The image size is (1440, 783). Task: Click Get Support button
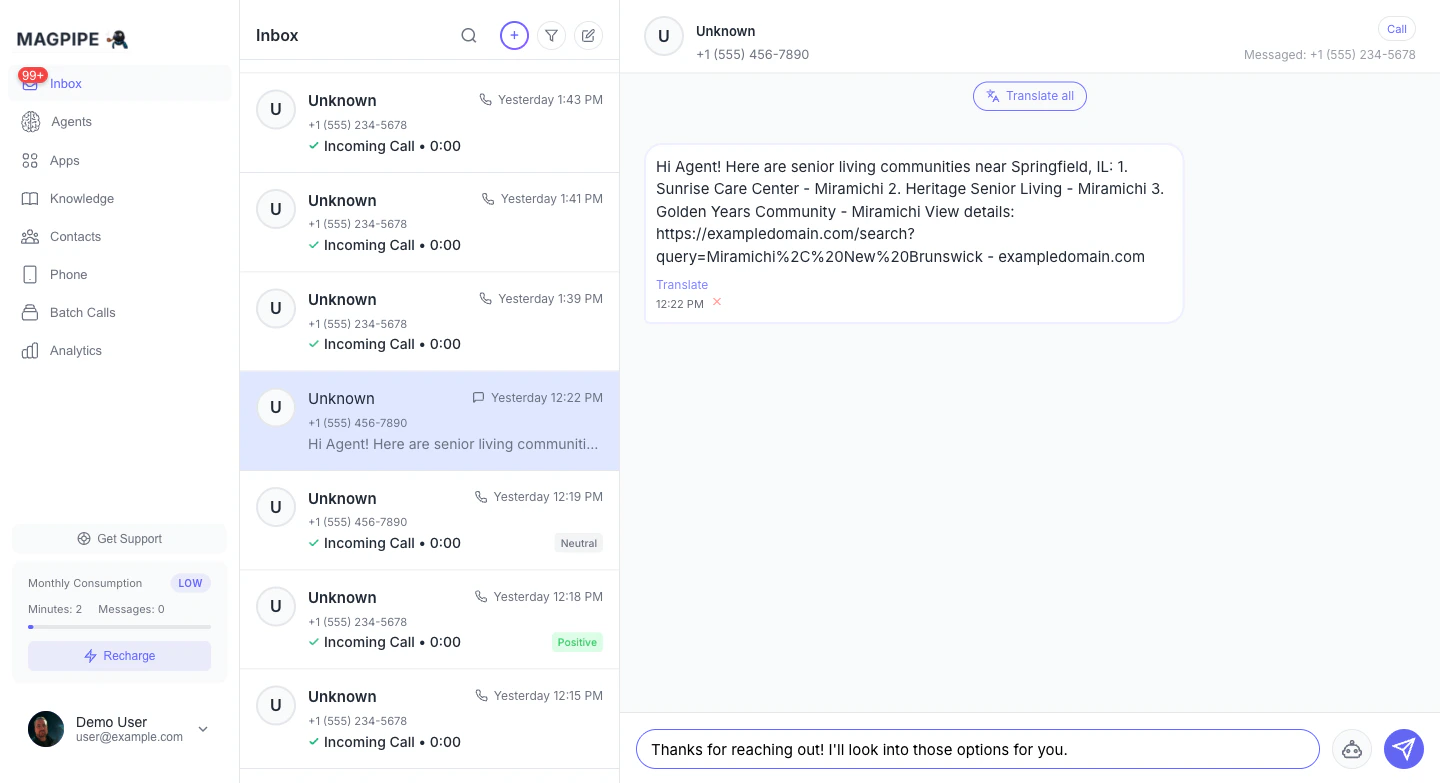point(120,539)
